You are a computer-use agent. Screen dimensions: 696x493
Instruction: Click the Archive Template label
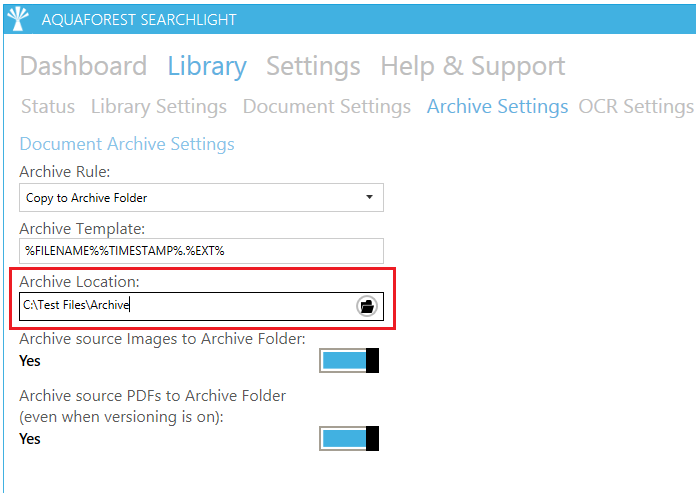[x=82, y=229]
